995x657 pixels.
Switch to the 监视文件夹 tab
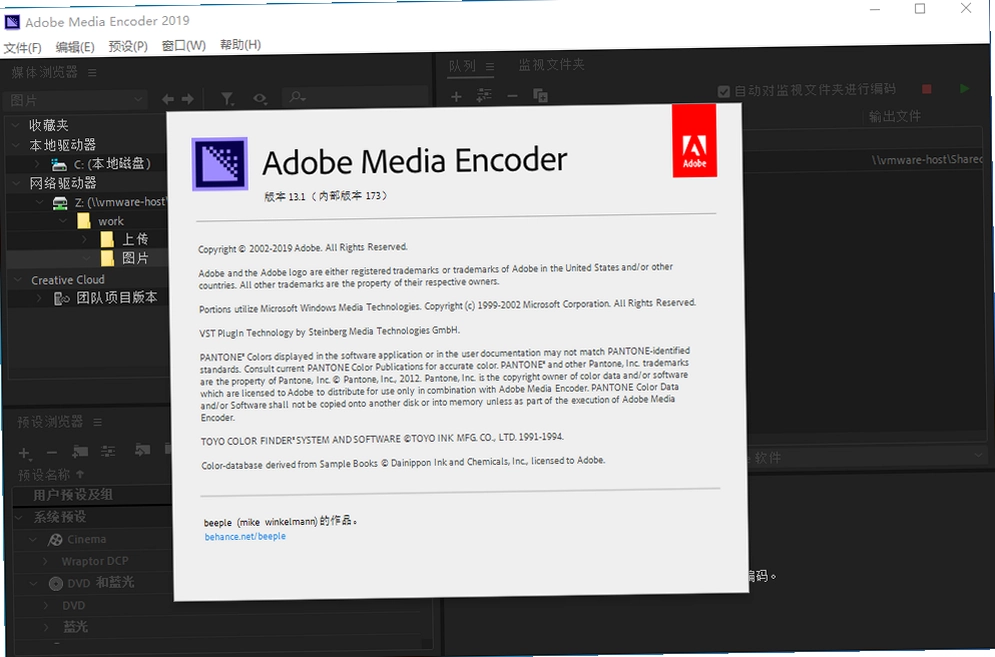[551, 64]
